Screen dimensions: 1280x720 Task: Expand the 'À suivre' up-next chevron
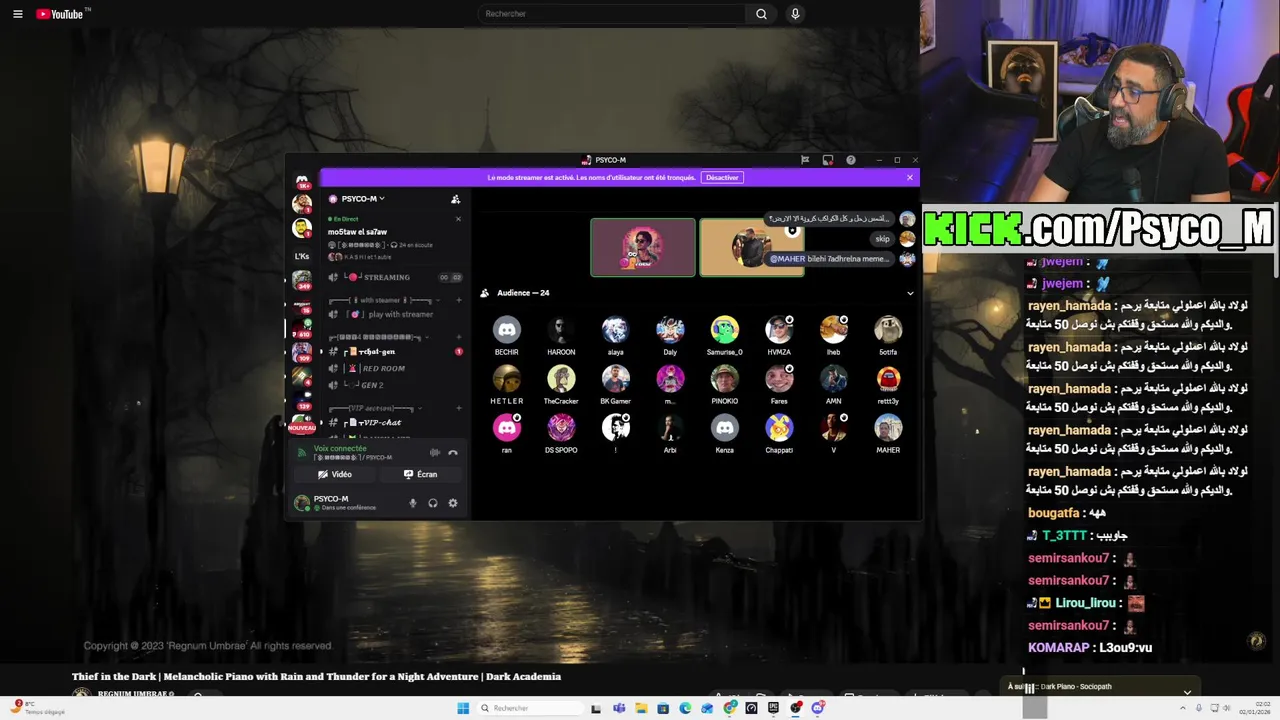point(1187,692)
